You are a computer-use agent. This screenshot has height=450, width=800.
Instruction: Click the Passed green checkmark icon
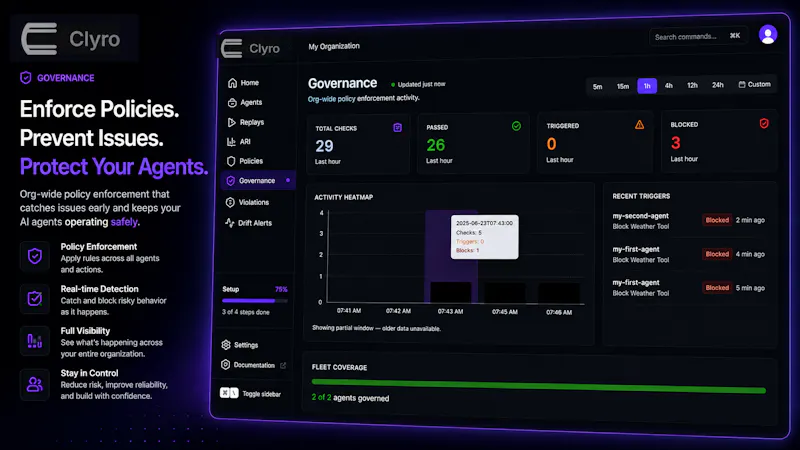click(516, 126)
